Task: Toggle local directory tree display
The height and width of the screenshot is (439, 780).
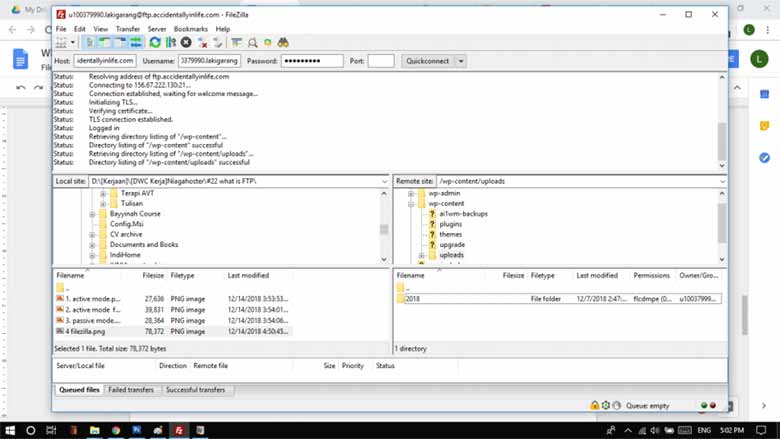Action: (x=104, y=43)
